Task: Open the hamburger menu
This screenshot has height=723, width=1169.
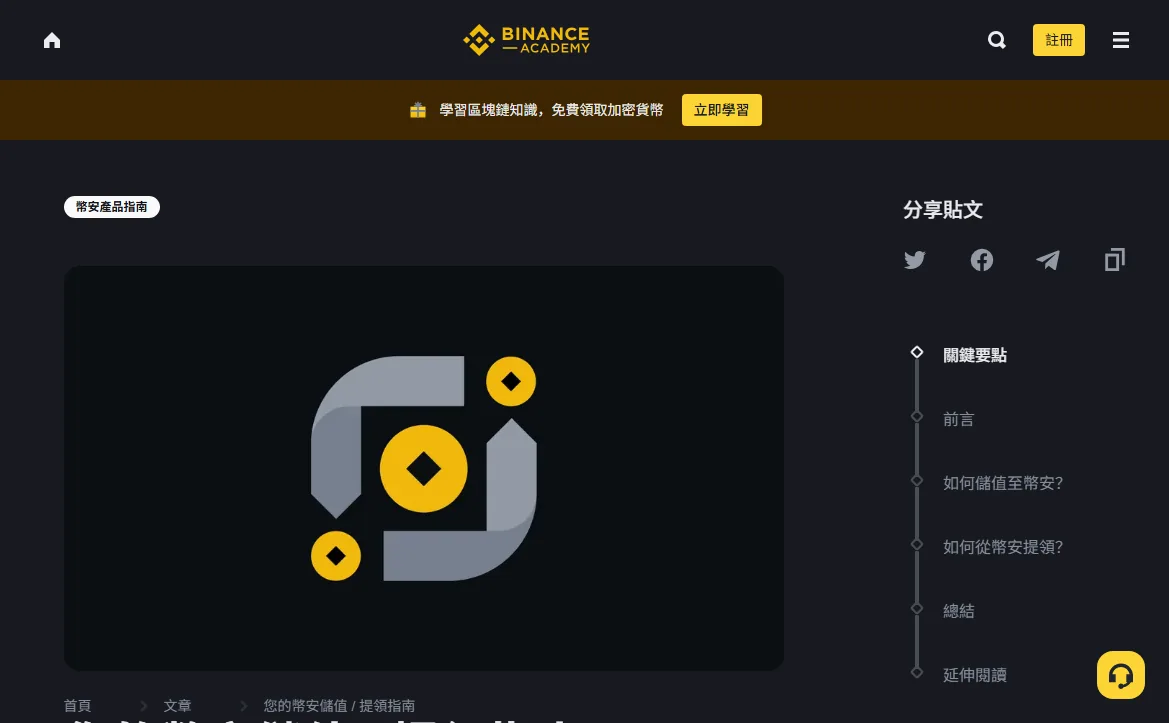Action: 1121,40
